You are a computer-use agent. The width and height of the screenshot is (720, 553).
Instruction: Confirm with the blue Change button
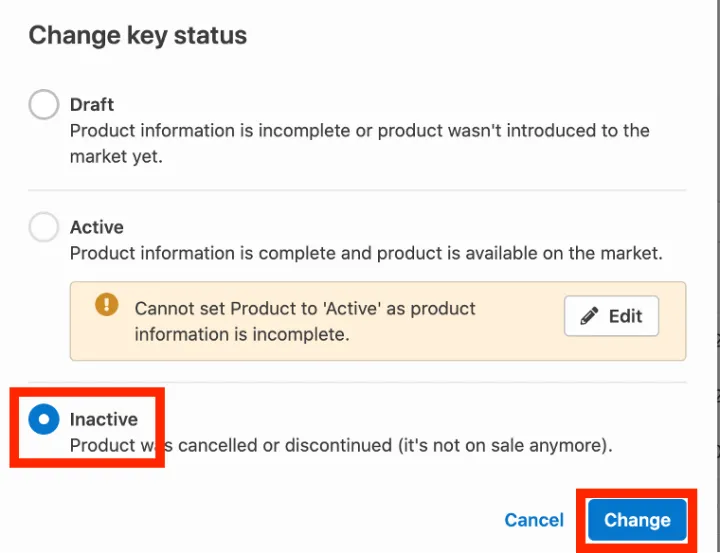click(637, 520)
